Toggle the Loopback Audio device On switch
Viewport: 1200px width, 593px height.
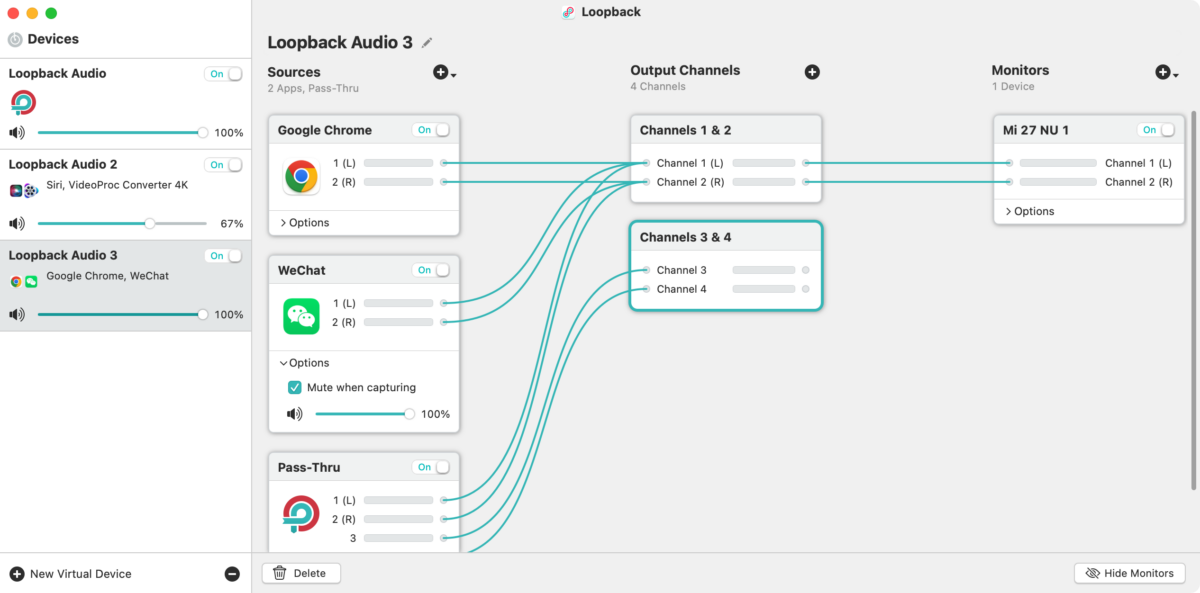(224, 74)
